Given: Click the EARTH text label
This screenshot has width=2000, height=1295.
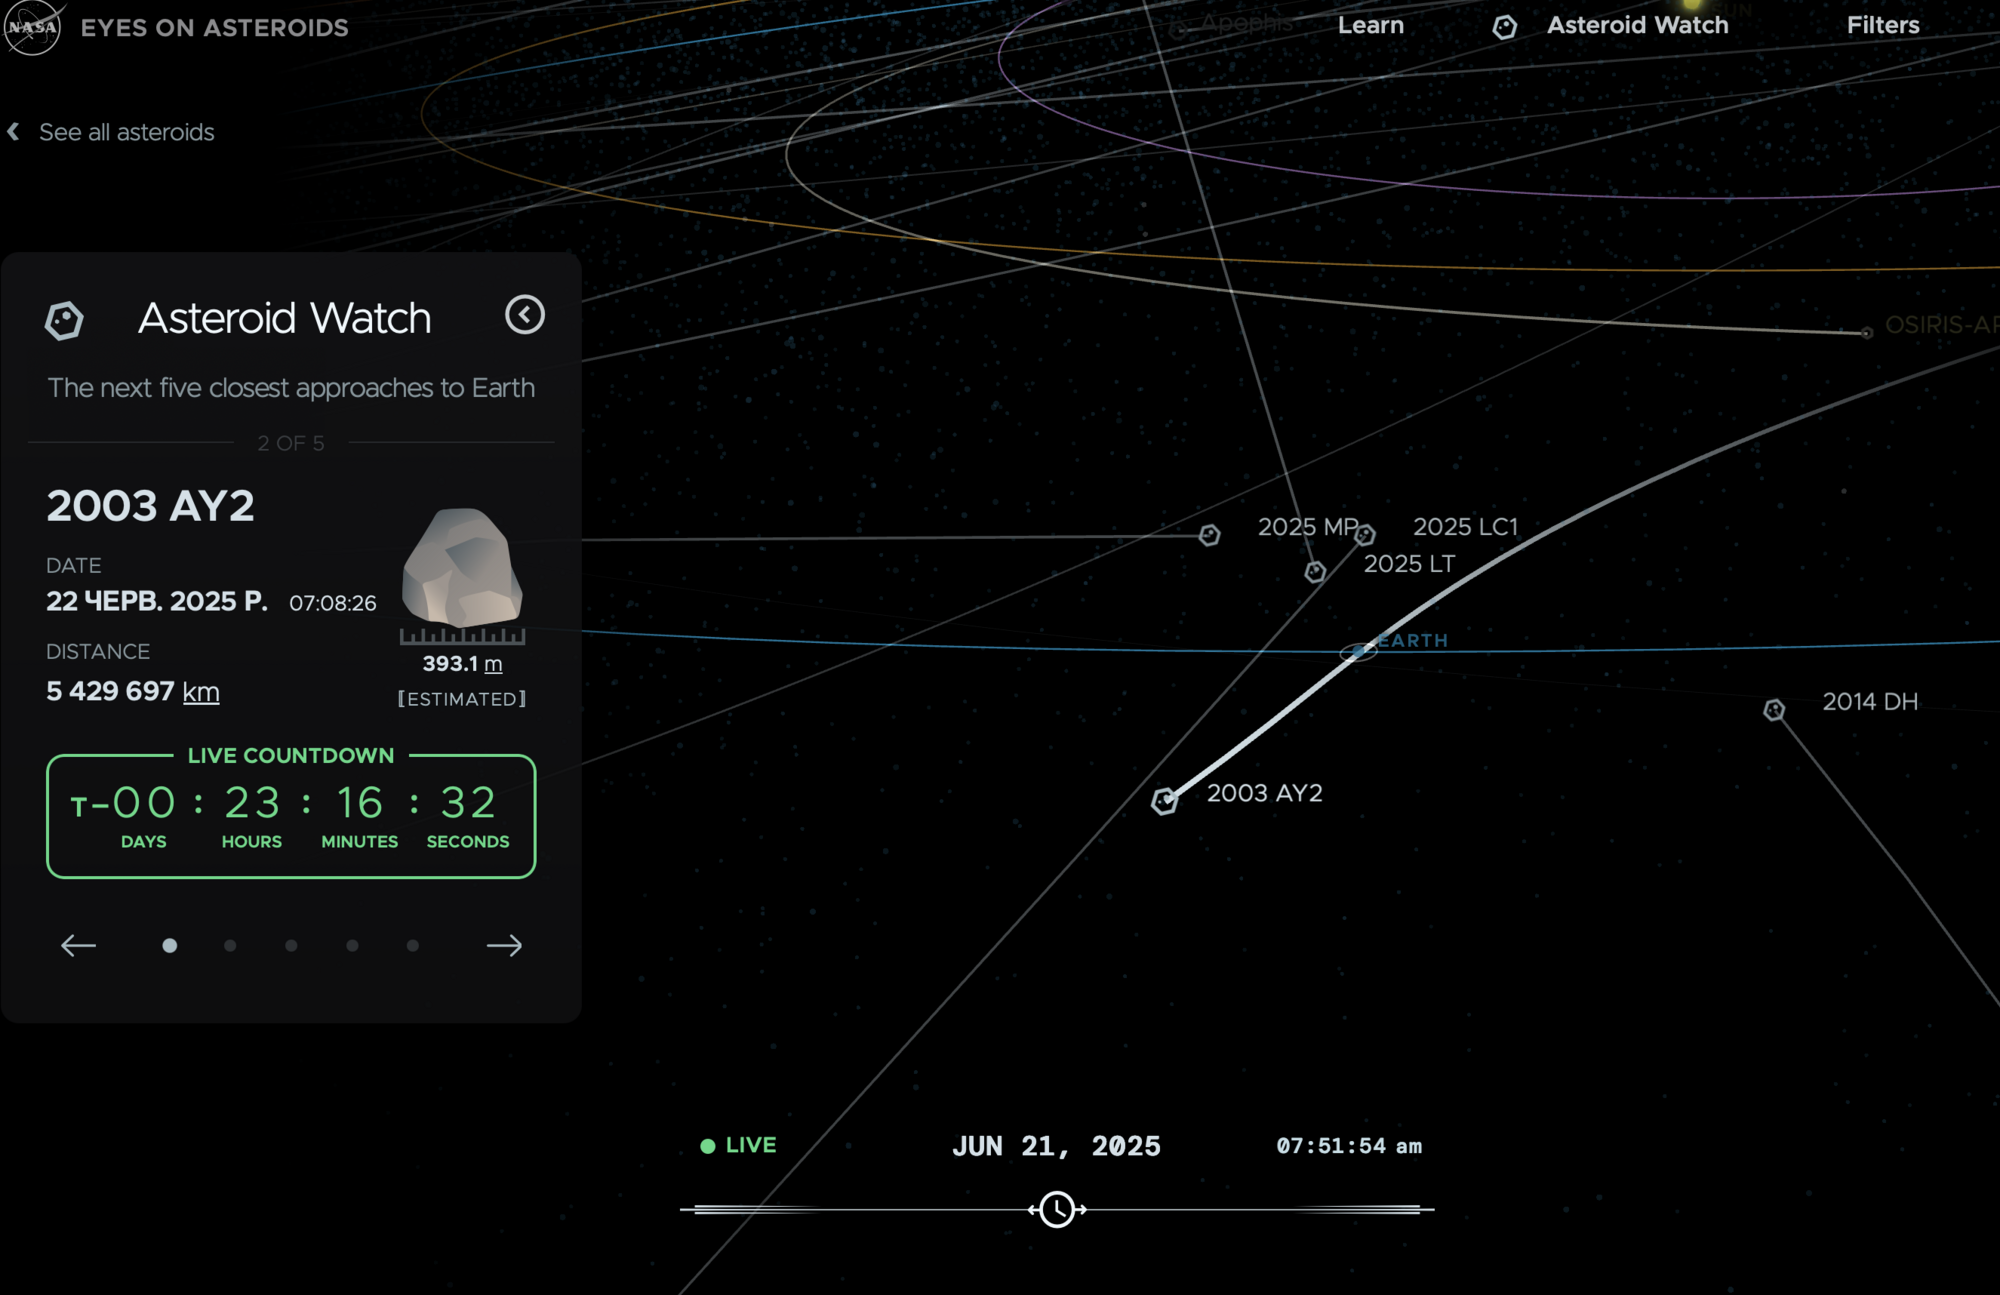Looking at the screenshot, I should click(1412, 641).
